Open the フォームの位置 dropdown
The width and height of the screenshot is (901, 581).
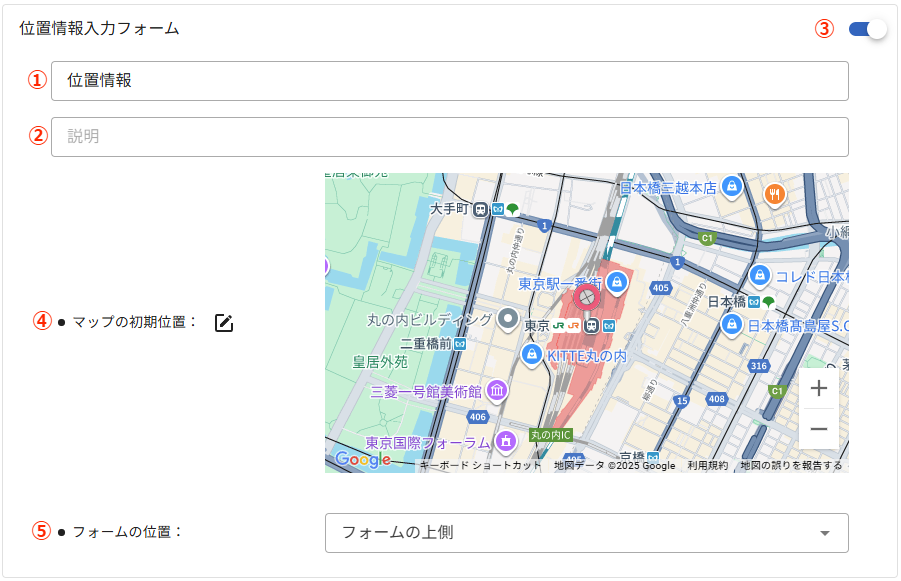pos(586,533)
